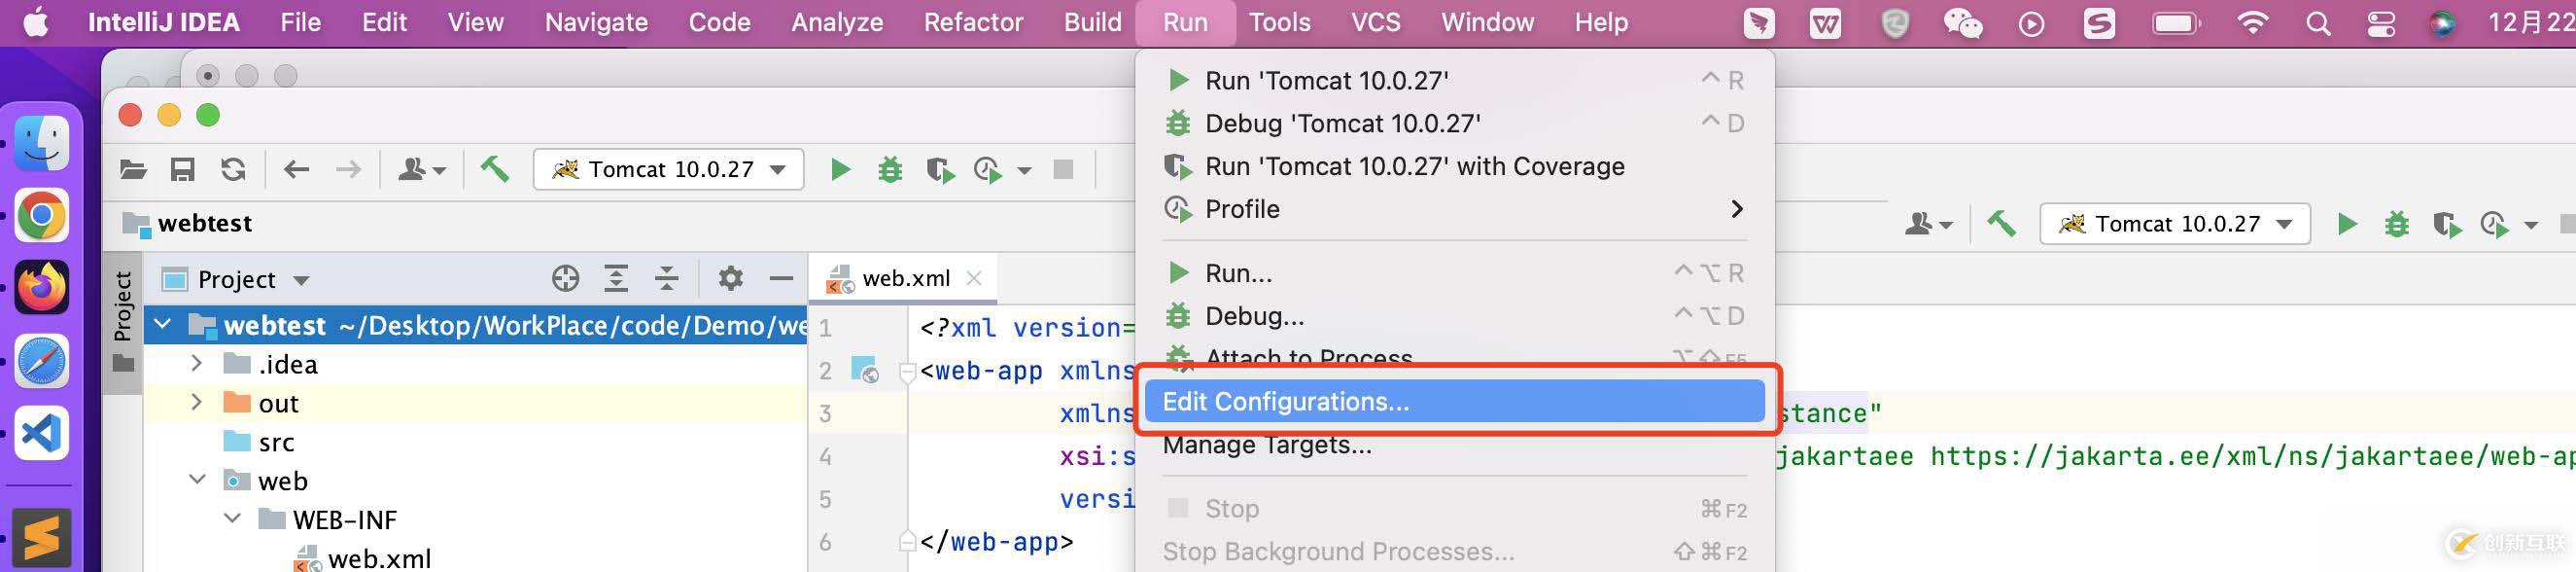Select the Run... menu entry

(x=1455, y=273)
